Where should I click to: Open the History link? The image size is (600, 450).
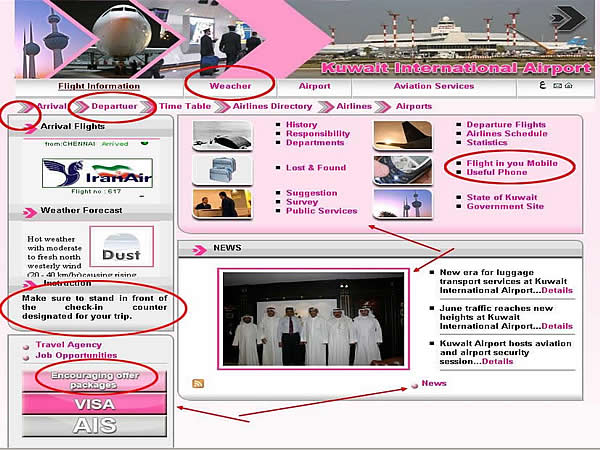(x=302, y=125)
